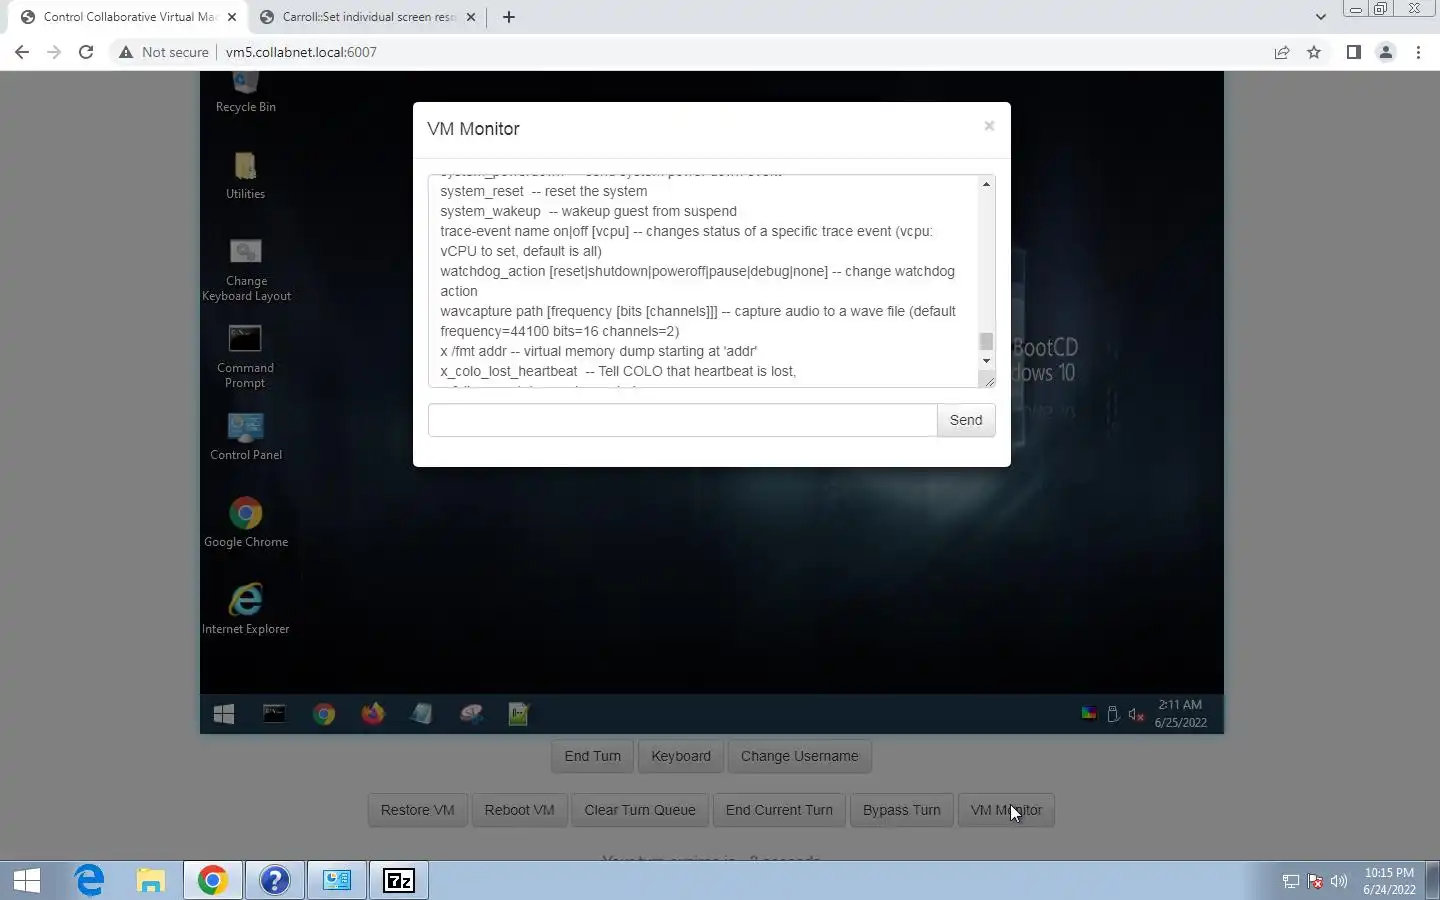
Task: Select the Utilities folder icon in VM
Action: (x=245, y=175)
